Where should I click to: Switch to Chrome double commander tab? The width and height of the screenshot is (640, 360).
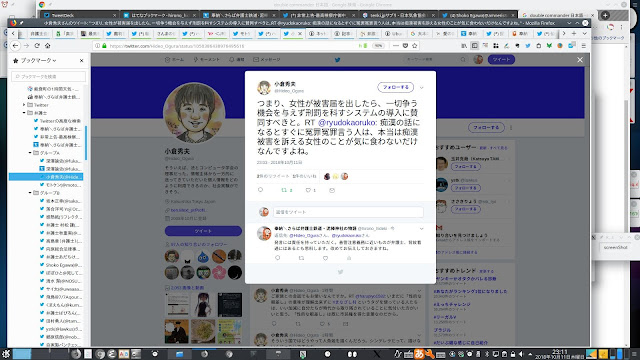(558, 15)
